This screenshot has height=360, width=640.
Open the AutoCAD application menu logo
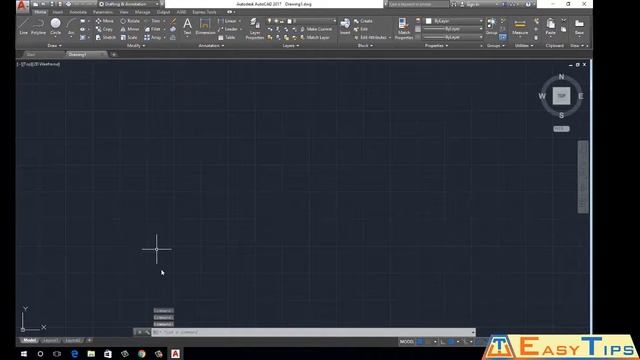[x=22, y=6]
